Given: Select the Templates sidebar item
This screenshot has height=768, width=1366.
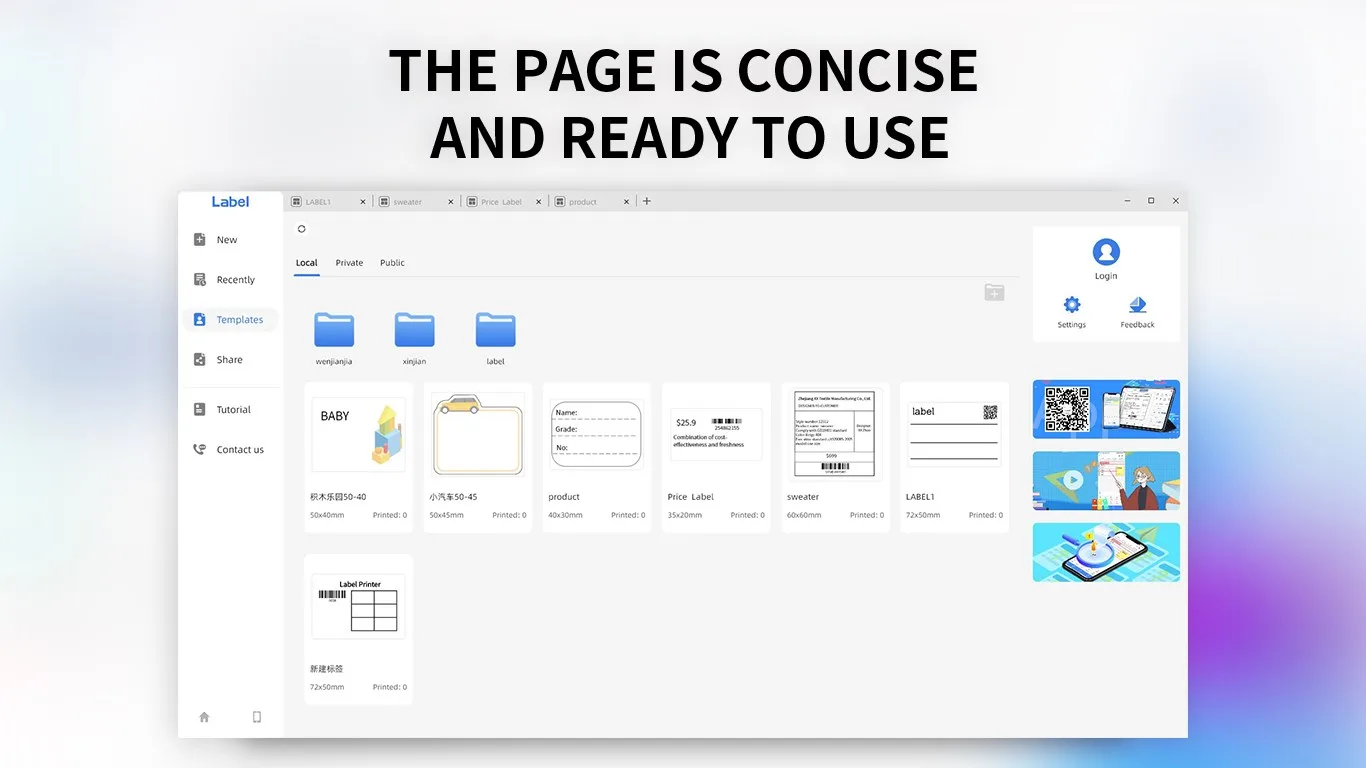Looking at the screenshot, I should pos(231,320).
